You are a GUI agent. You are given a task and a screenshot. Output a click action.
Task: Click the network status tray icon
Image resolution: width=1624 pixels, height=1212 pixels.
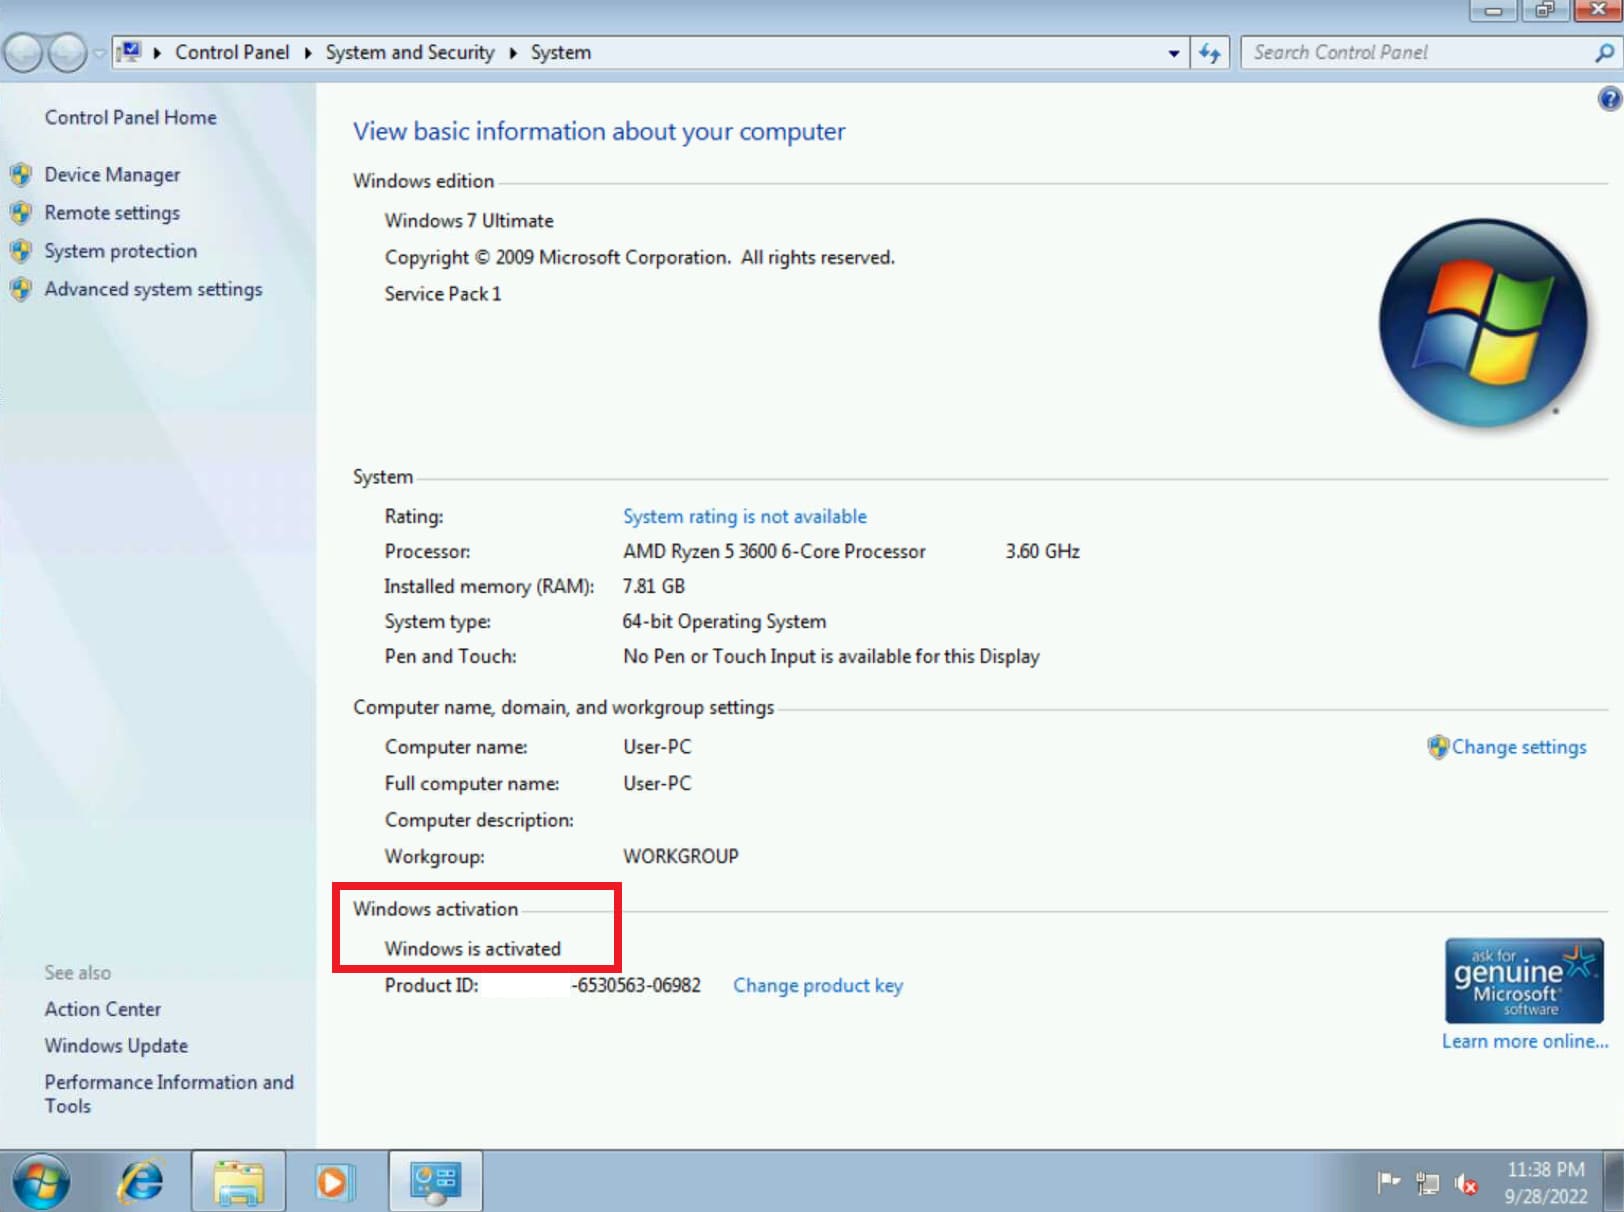(x=1427, y=1184)
